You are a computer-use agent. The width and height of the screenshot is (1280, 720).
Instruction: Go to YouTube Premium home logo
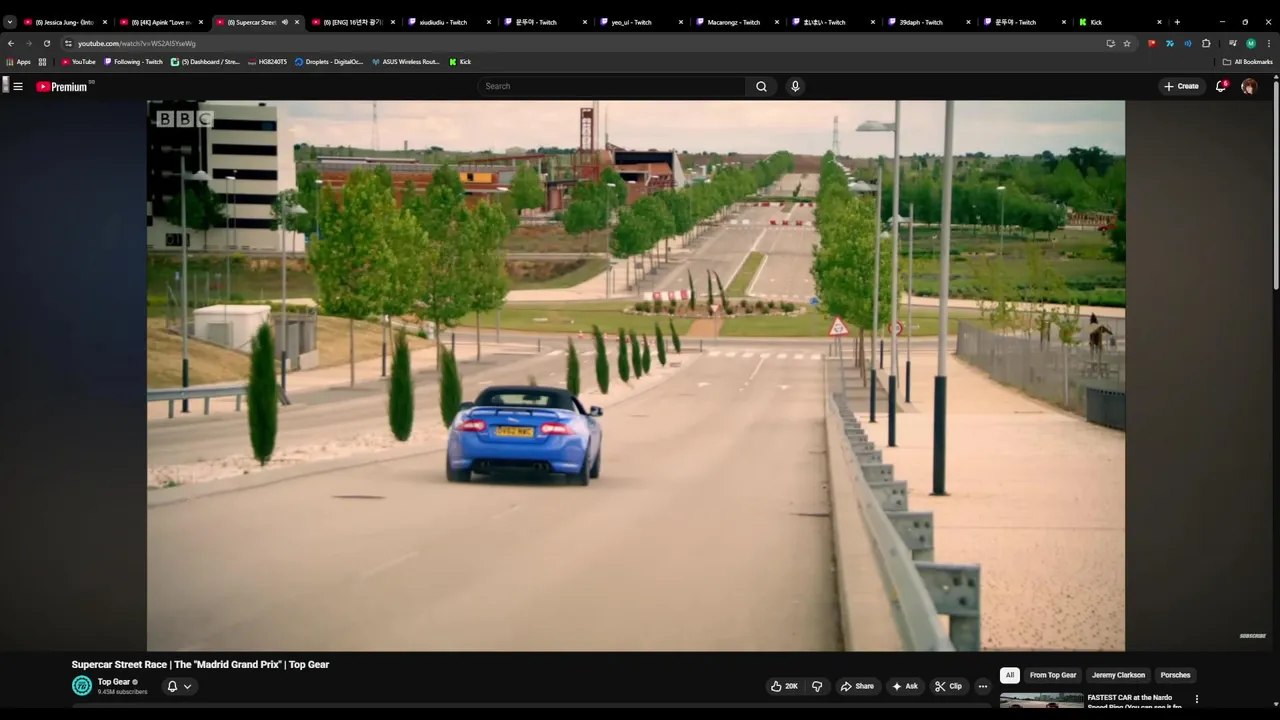[x=64, y=86]
